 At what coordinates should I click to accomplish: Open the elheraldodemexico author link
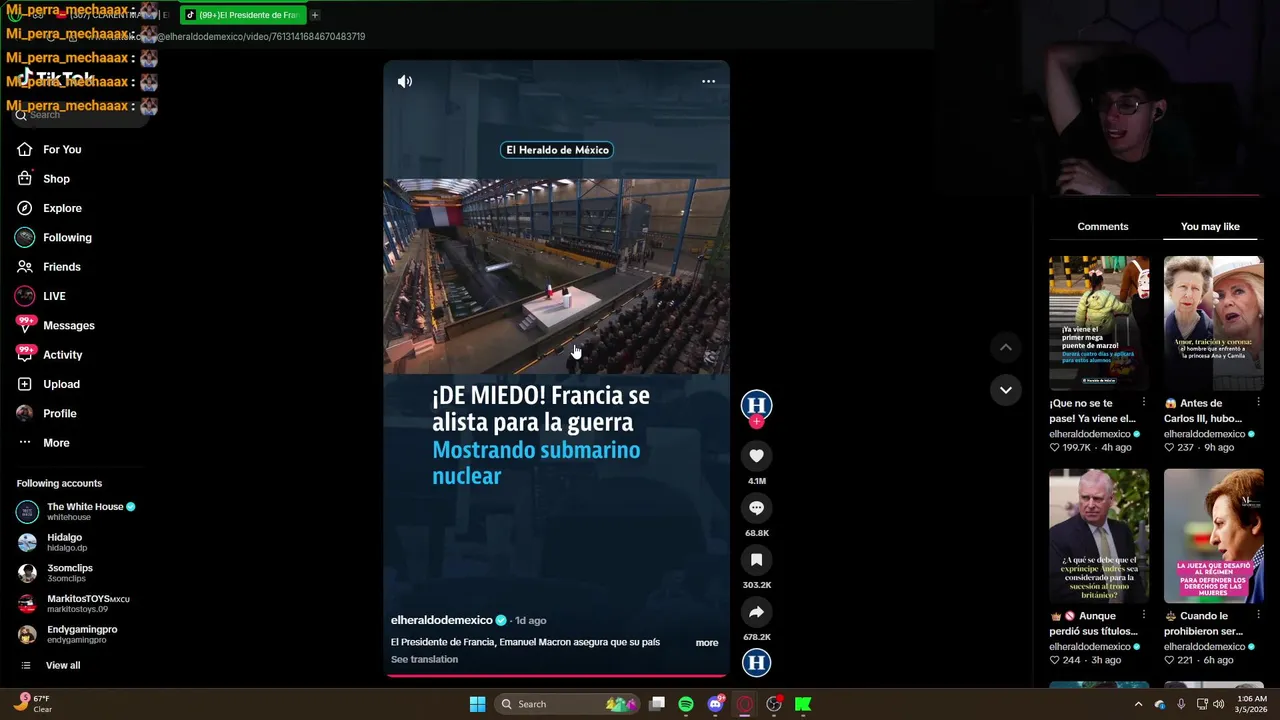[x=442, y=620]
